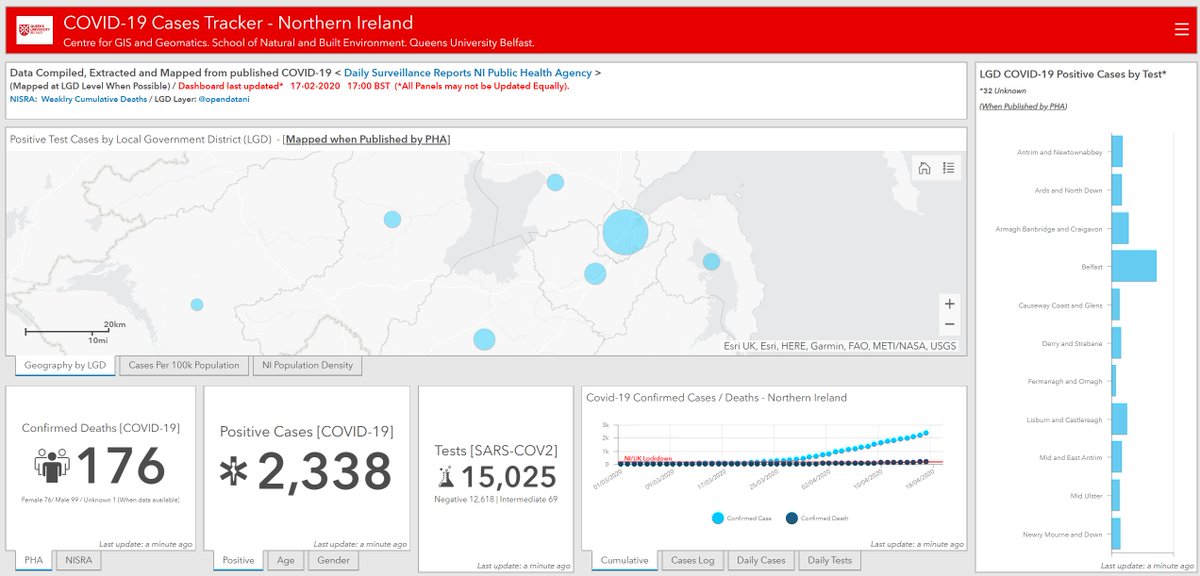This screenshot has height=576, width=1200.
Task: Open the @opendatani link
Action: (x=223, y=99)
